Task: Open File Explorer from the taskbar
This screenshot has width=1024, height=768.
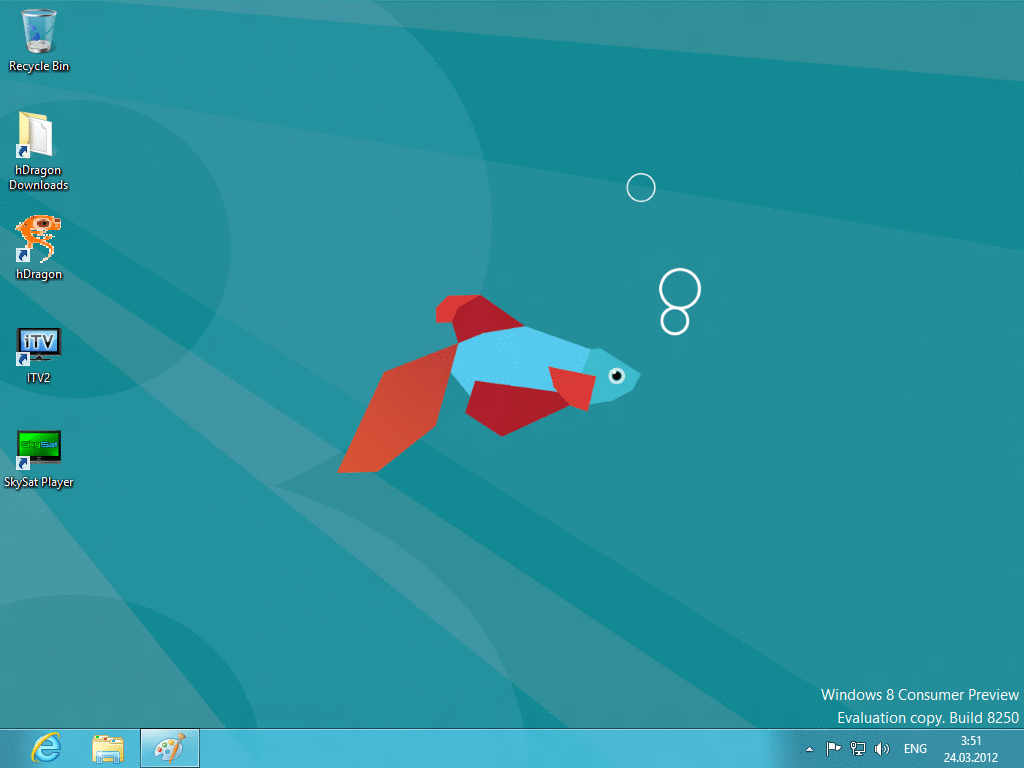Action: click(x=108, y=748)
